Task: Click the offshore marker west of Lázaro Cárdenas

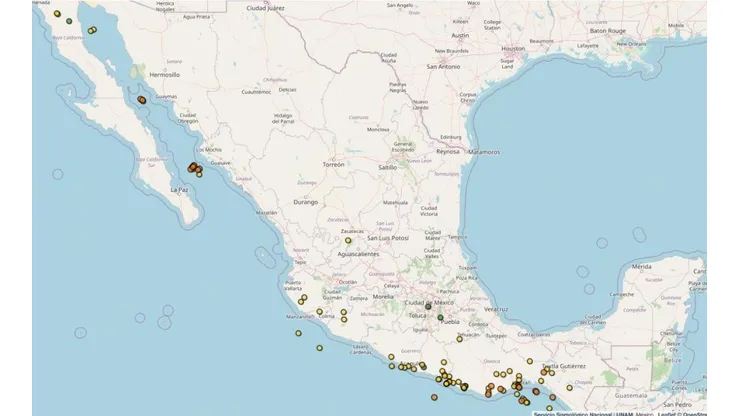Action: [x=320, y=348]
